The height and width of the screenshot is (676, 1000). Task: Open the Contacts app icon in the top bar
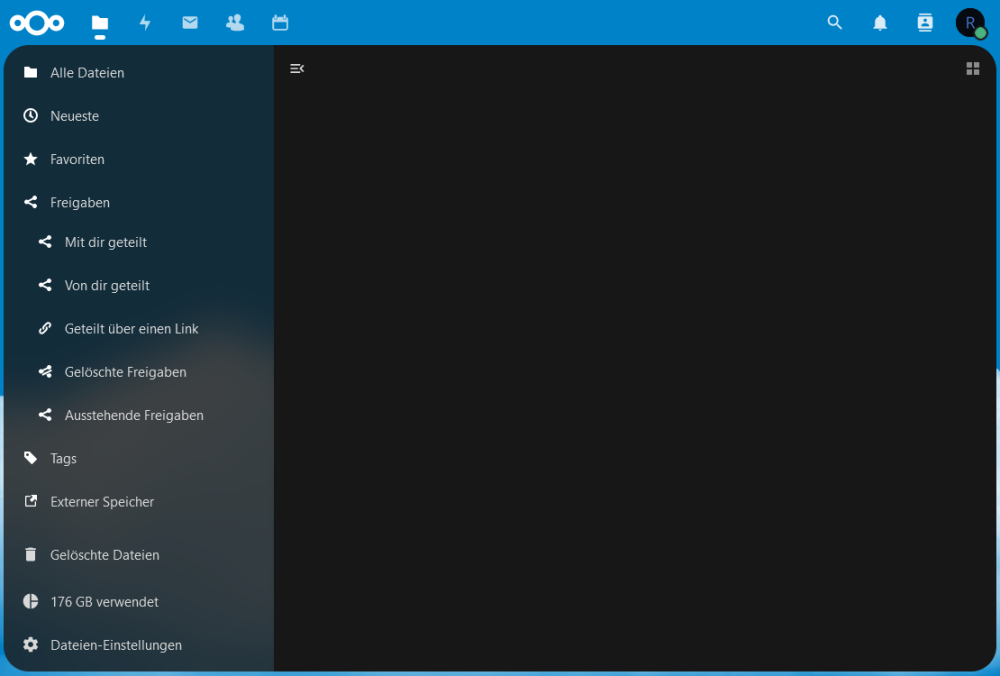[235, 23]
